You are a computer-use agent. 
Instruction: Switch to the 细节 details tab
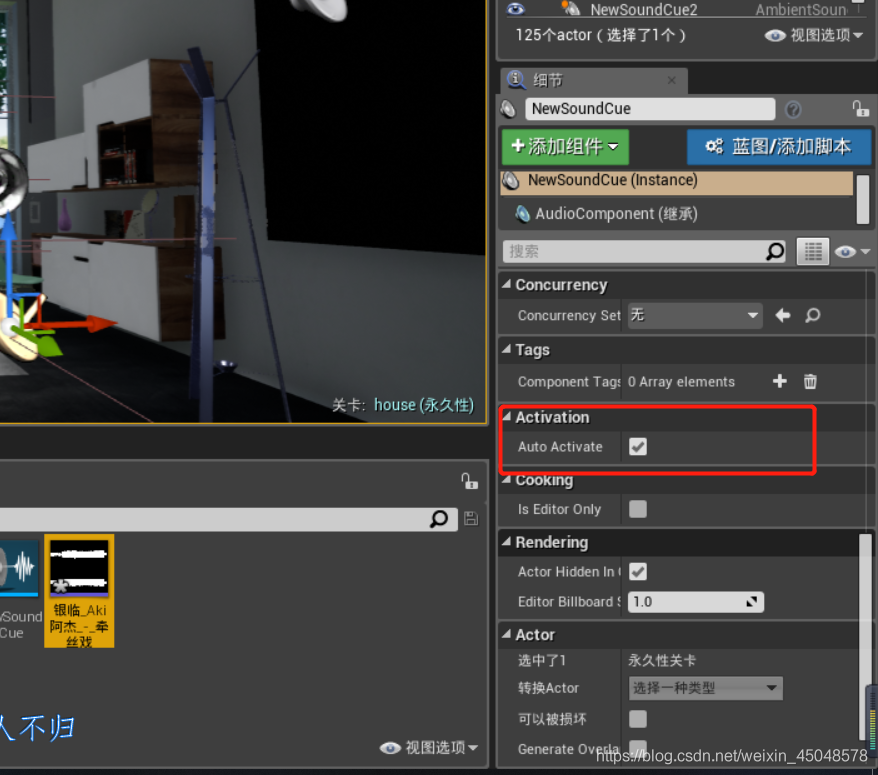594,81
